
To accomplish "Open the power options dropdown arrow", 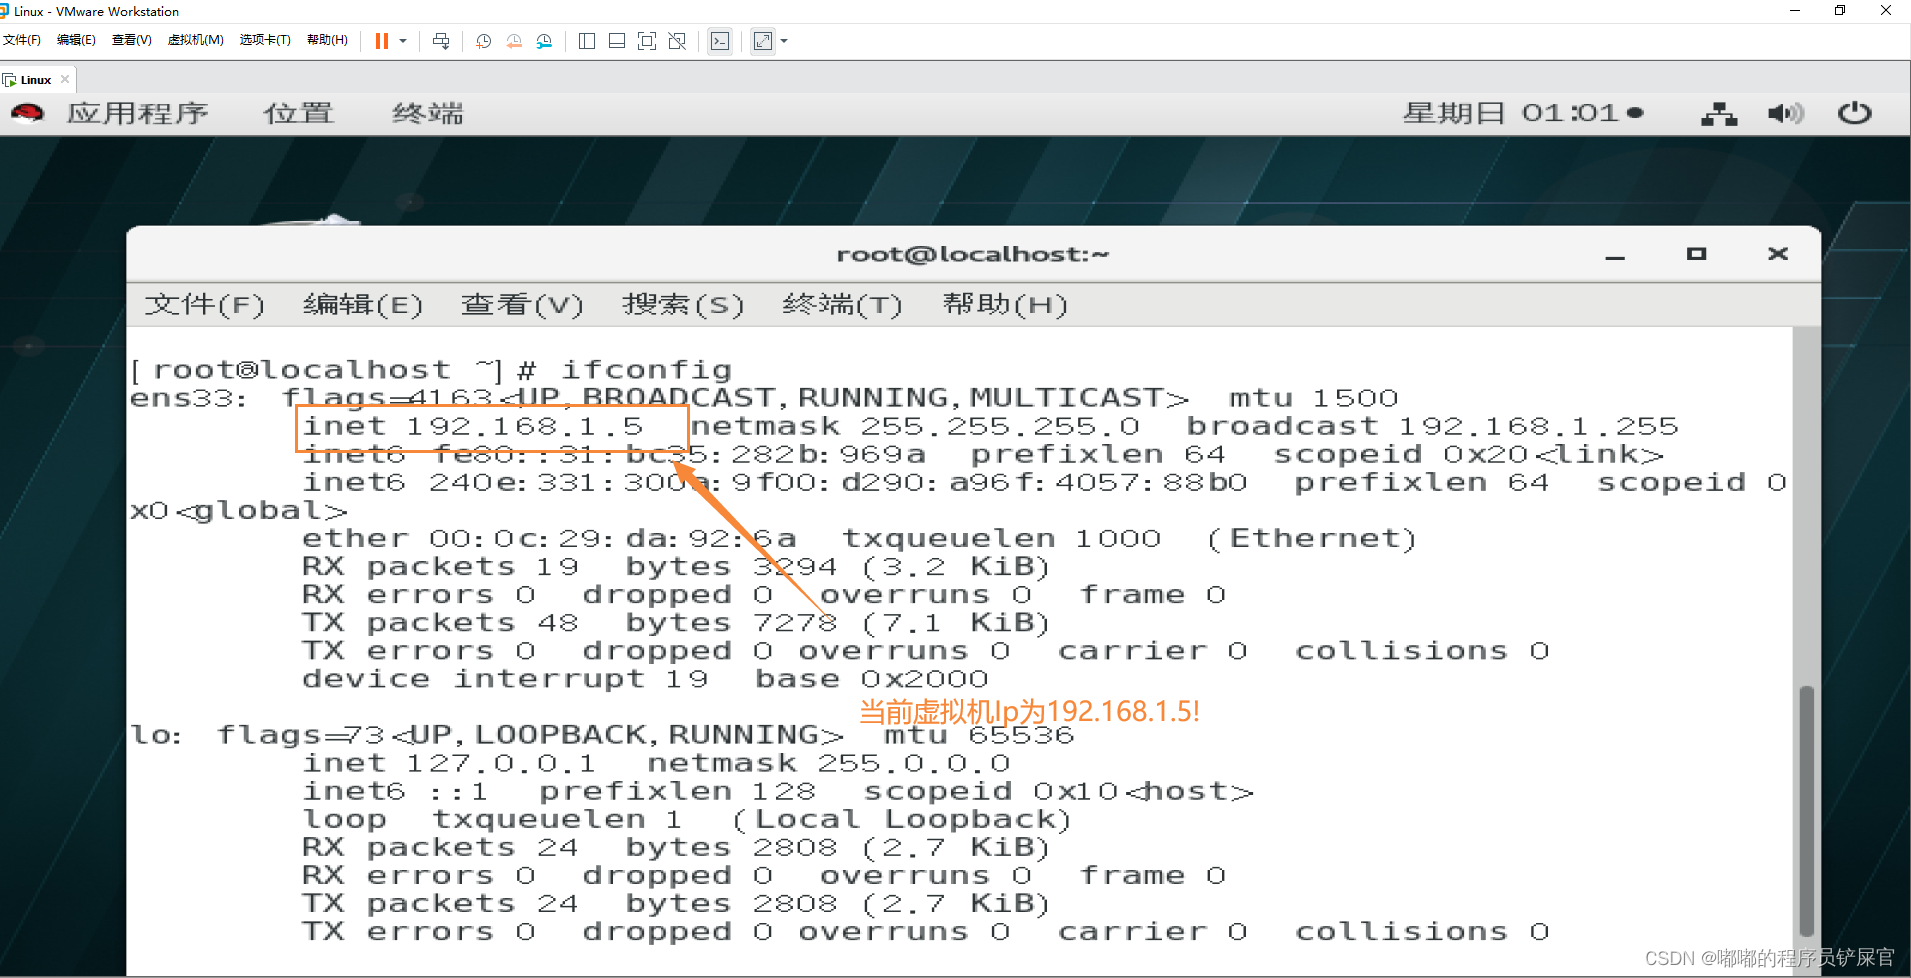I will 403,41.
